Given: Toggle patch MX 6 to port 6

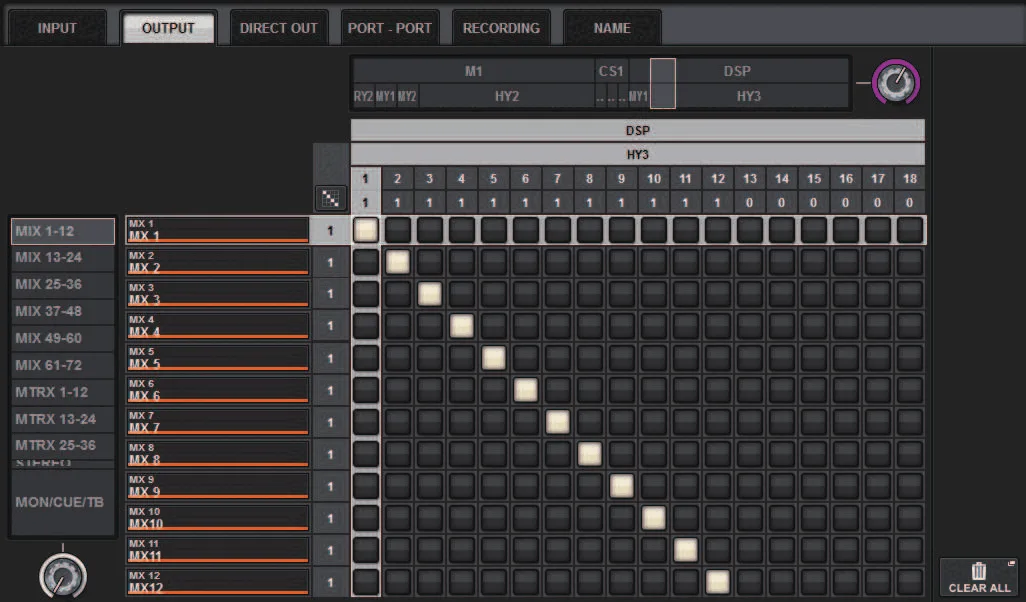Looking at the screenshot, I should pyautogui.click(x=526, y=390).
